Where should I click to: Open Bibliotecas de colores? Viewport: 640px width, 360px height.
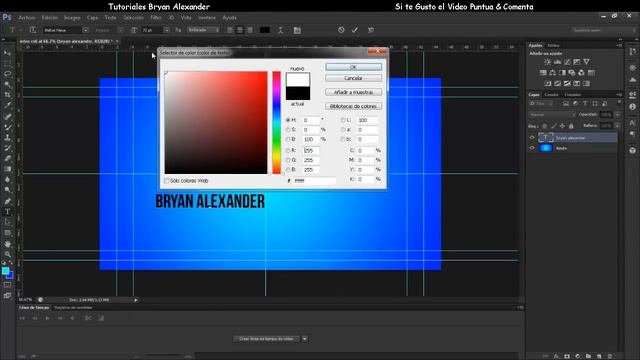tap(353, 106)
